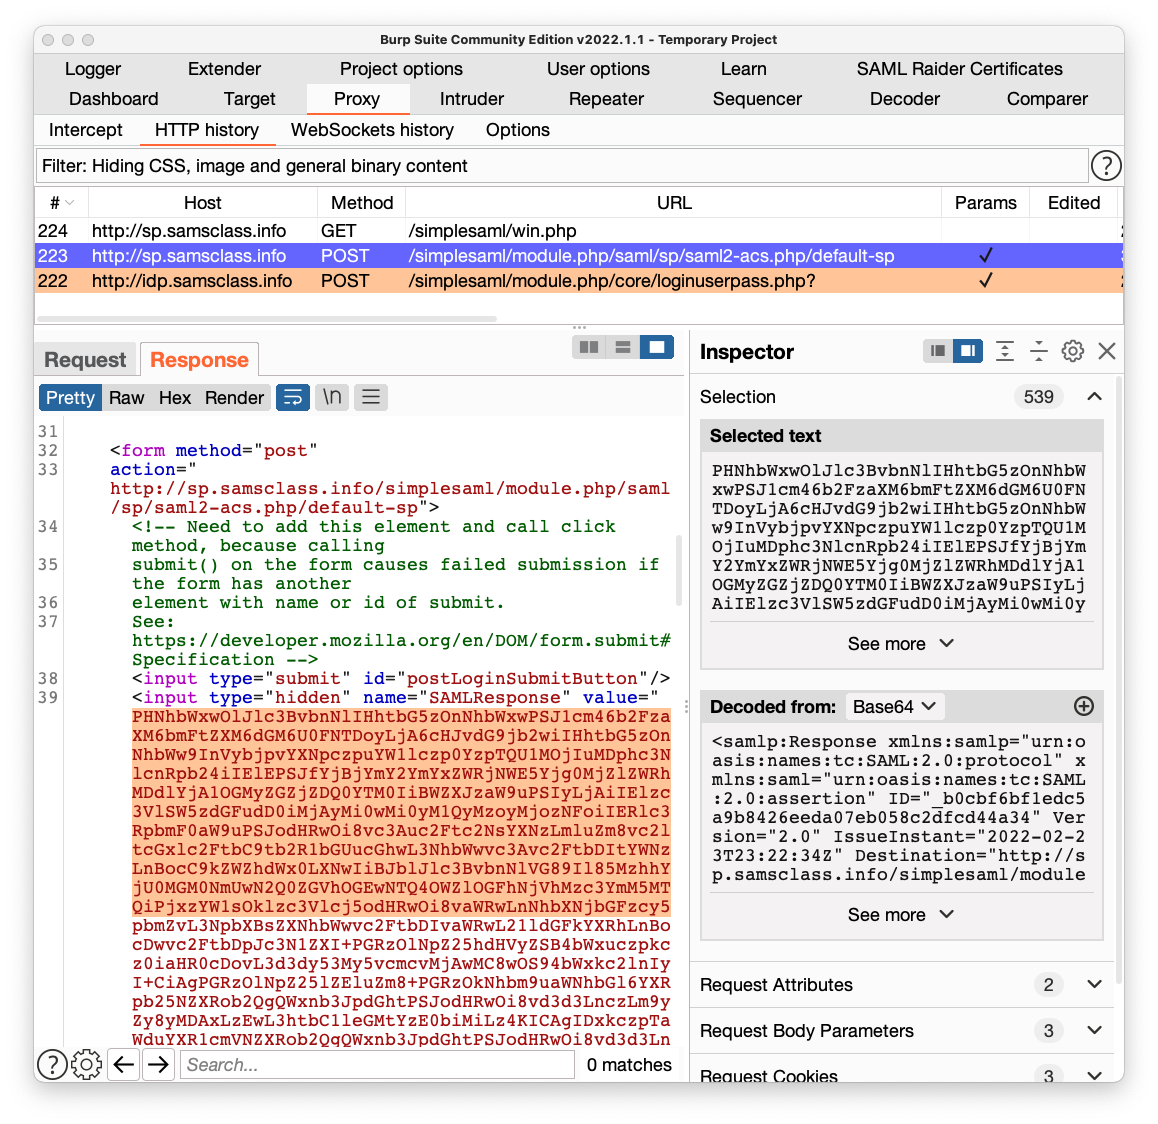
Task: Select history row 223 saml2-acs.php
Action: point(579,256)
